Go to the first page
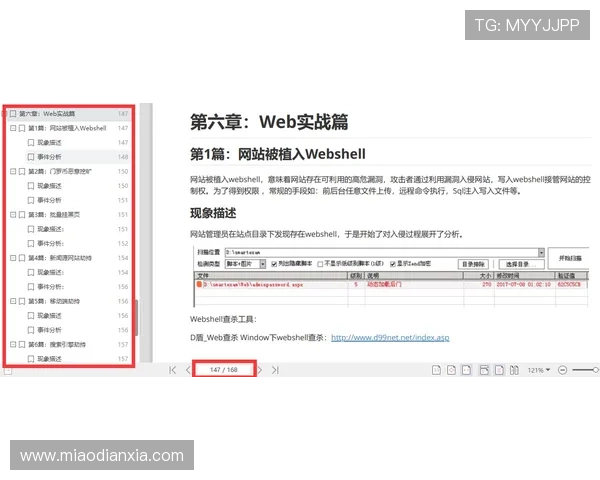Viewport: 600px width, 480px height. tap(173, 370)
